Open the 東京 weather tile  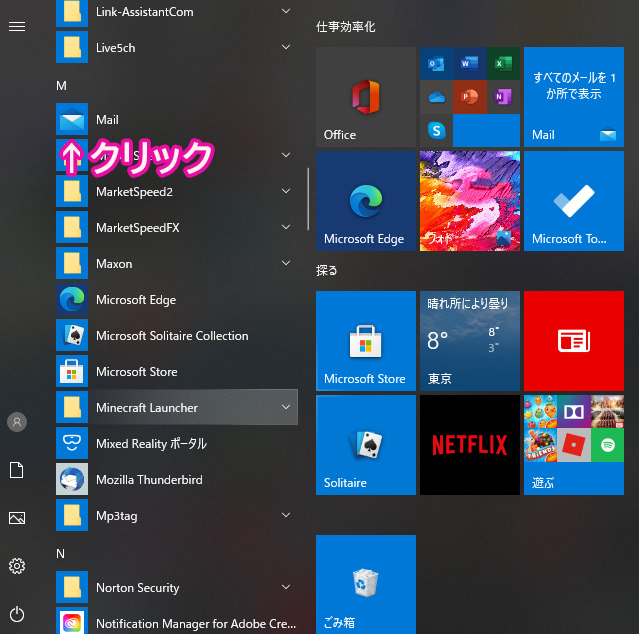pos(470,341)
